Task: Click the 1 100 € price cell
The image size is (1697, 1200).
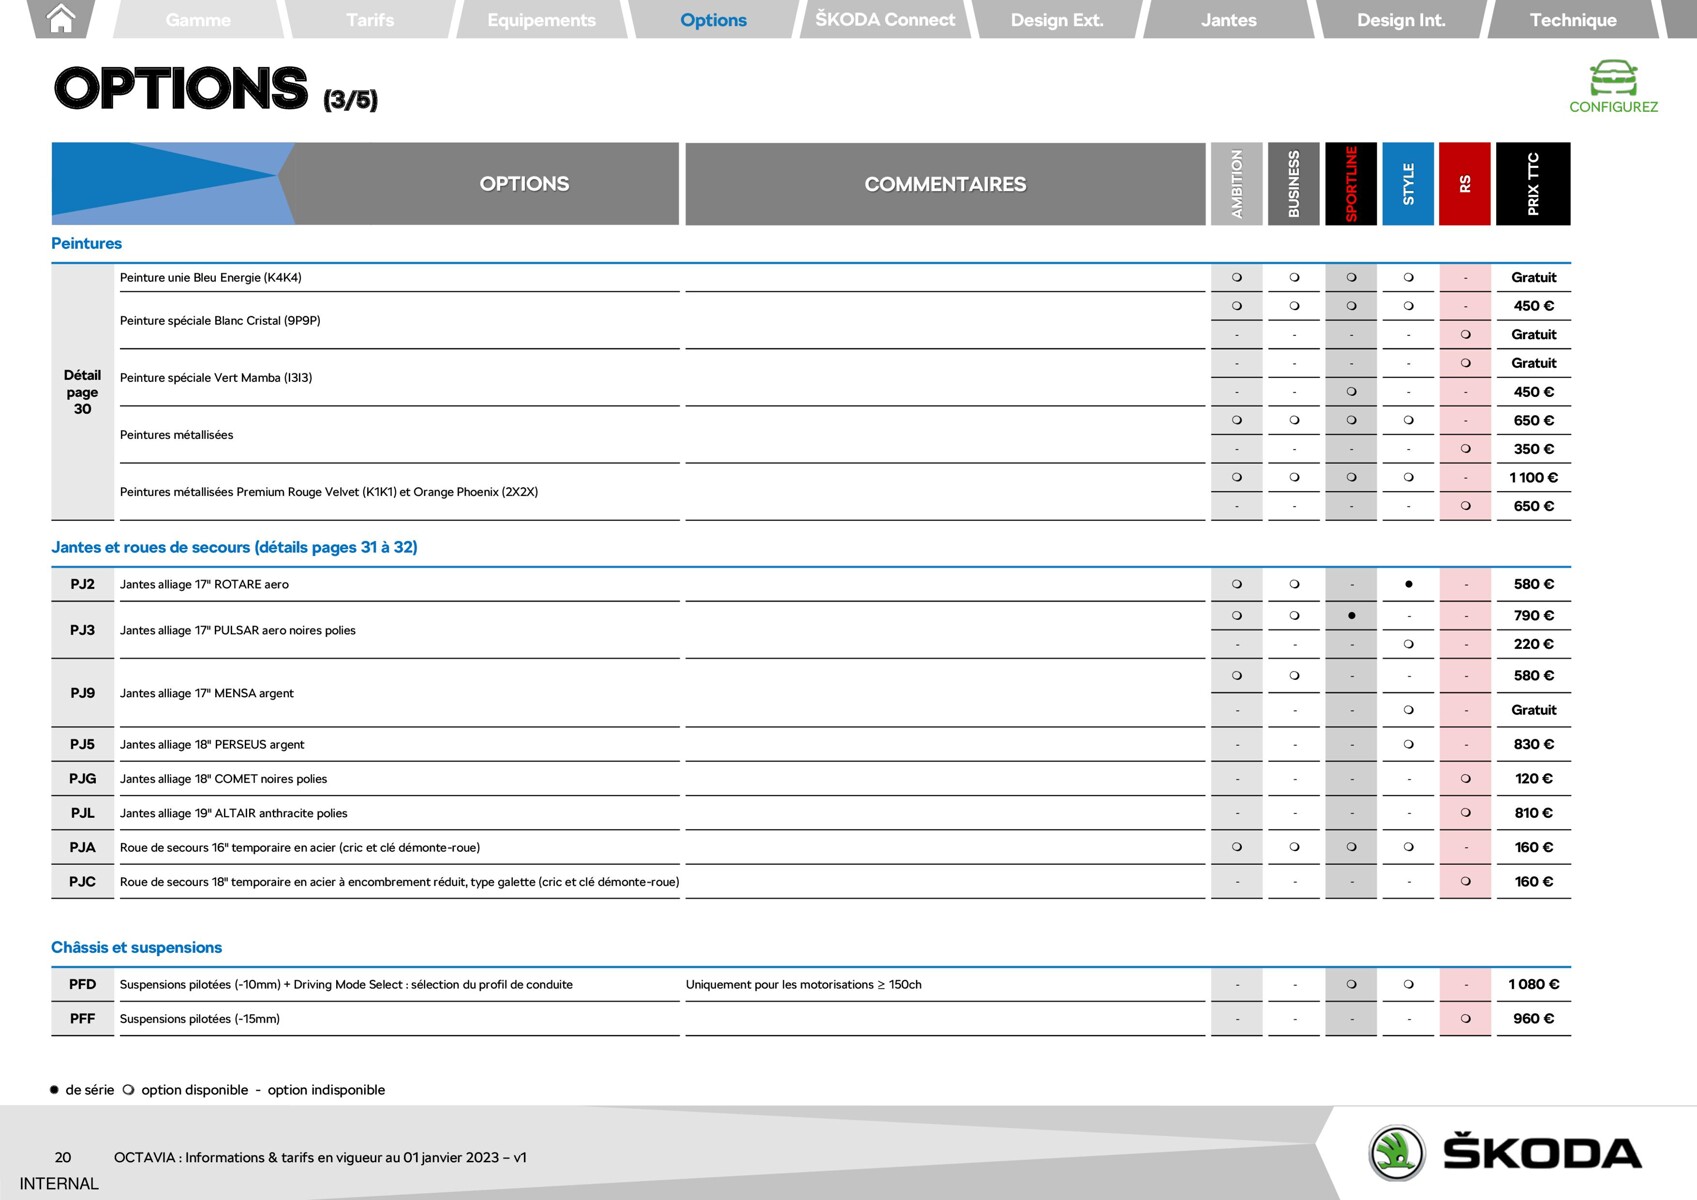Action: tap(1533, 478)
